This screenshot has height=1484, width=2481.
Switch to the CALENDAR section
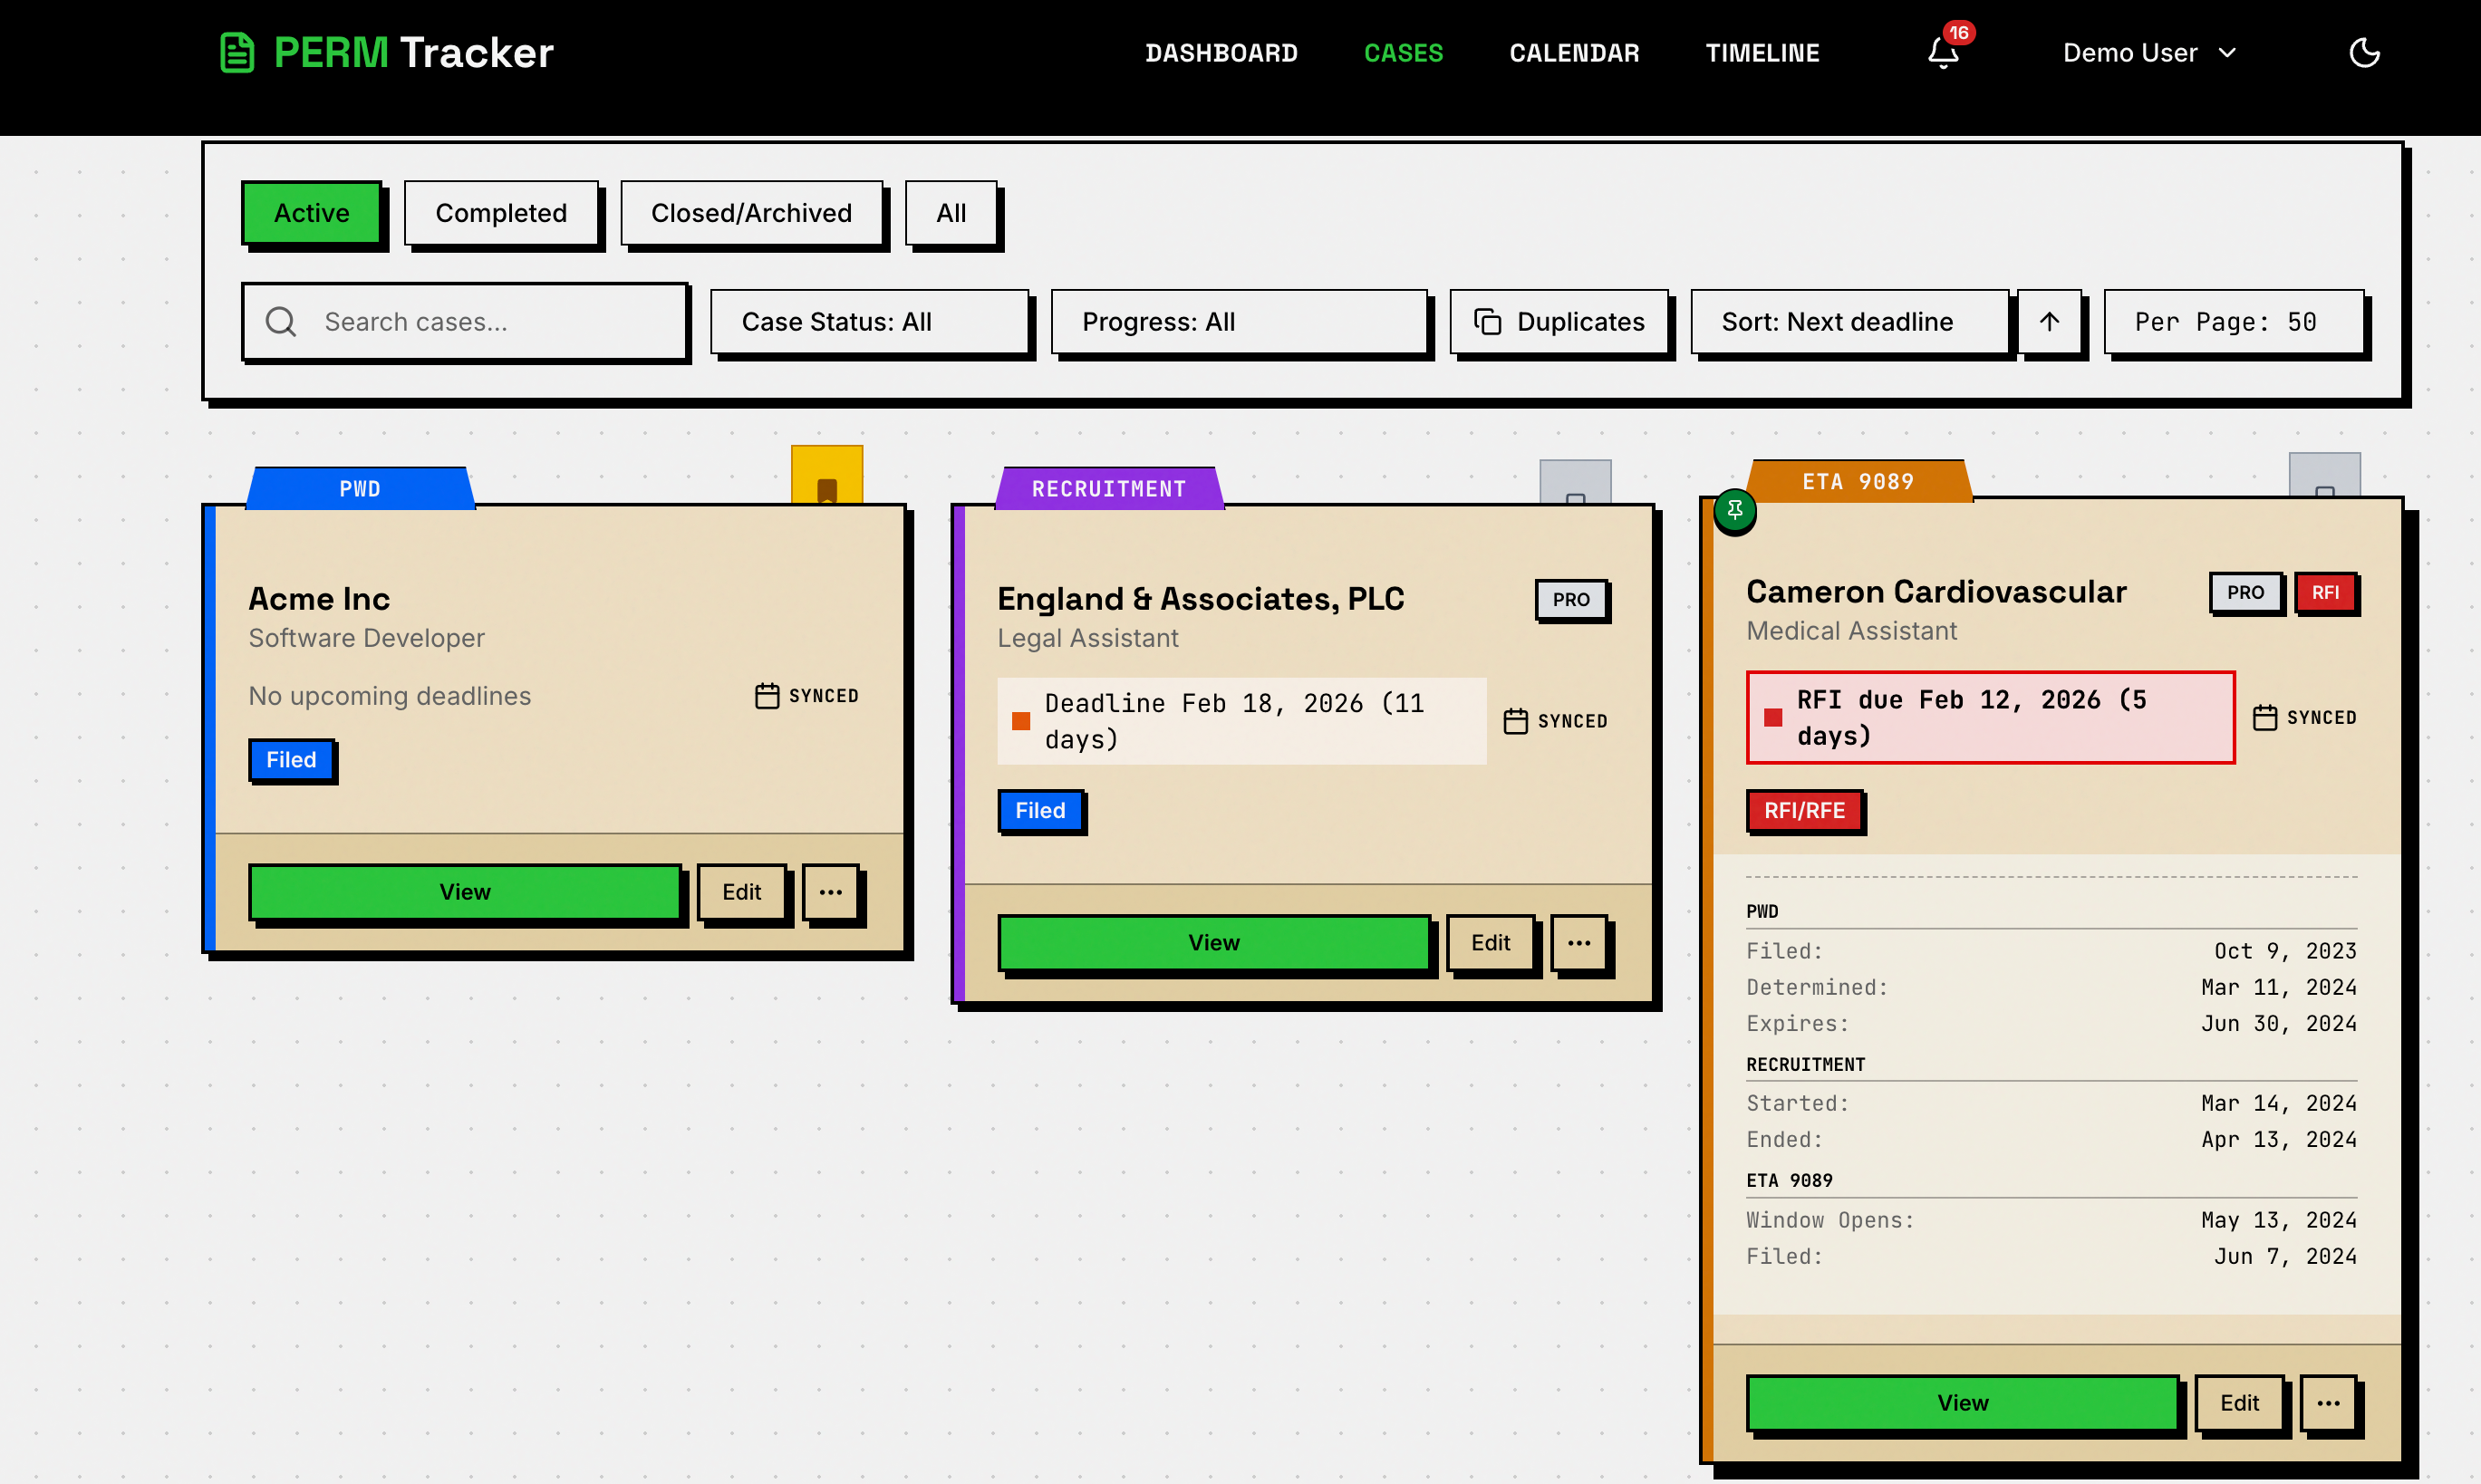click(1573, 53)
